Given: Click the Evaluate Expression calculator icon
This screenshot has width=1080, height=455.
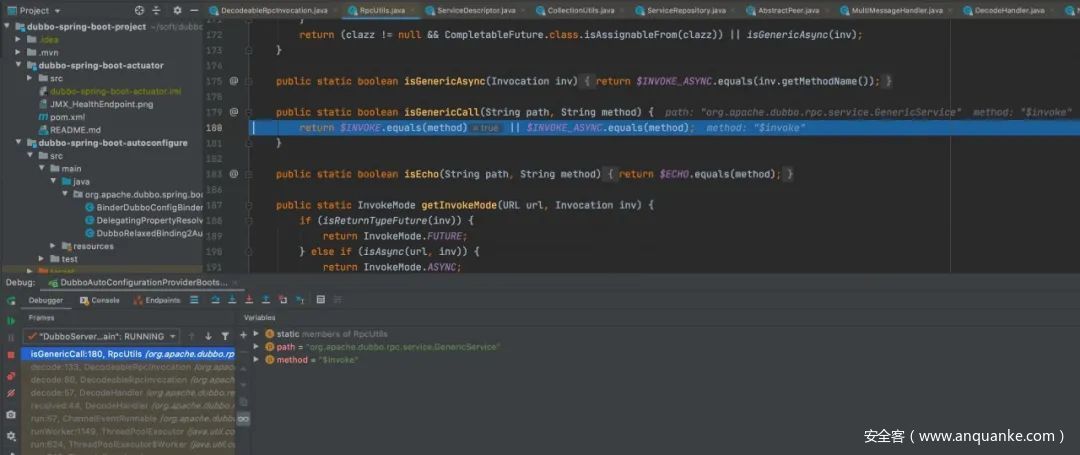Looking at the screenshot, I should click(320, 299).
